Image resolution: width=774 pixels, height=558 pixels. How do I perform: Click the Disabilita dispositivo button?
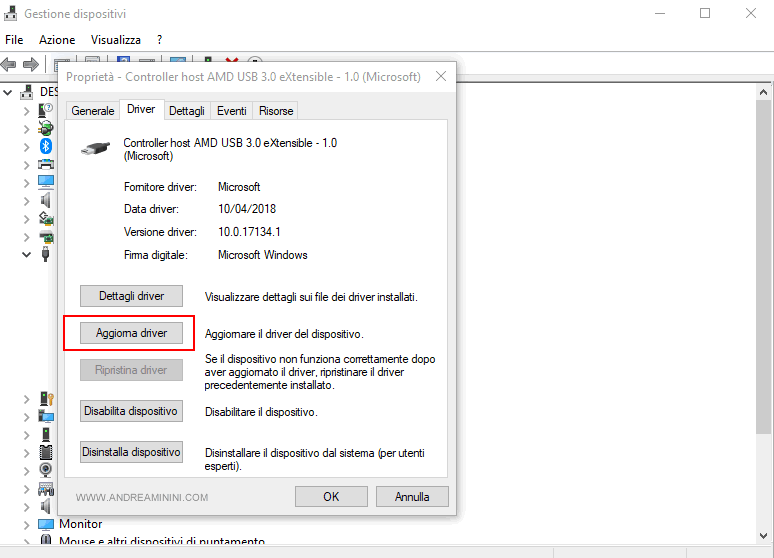(131, 411)
